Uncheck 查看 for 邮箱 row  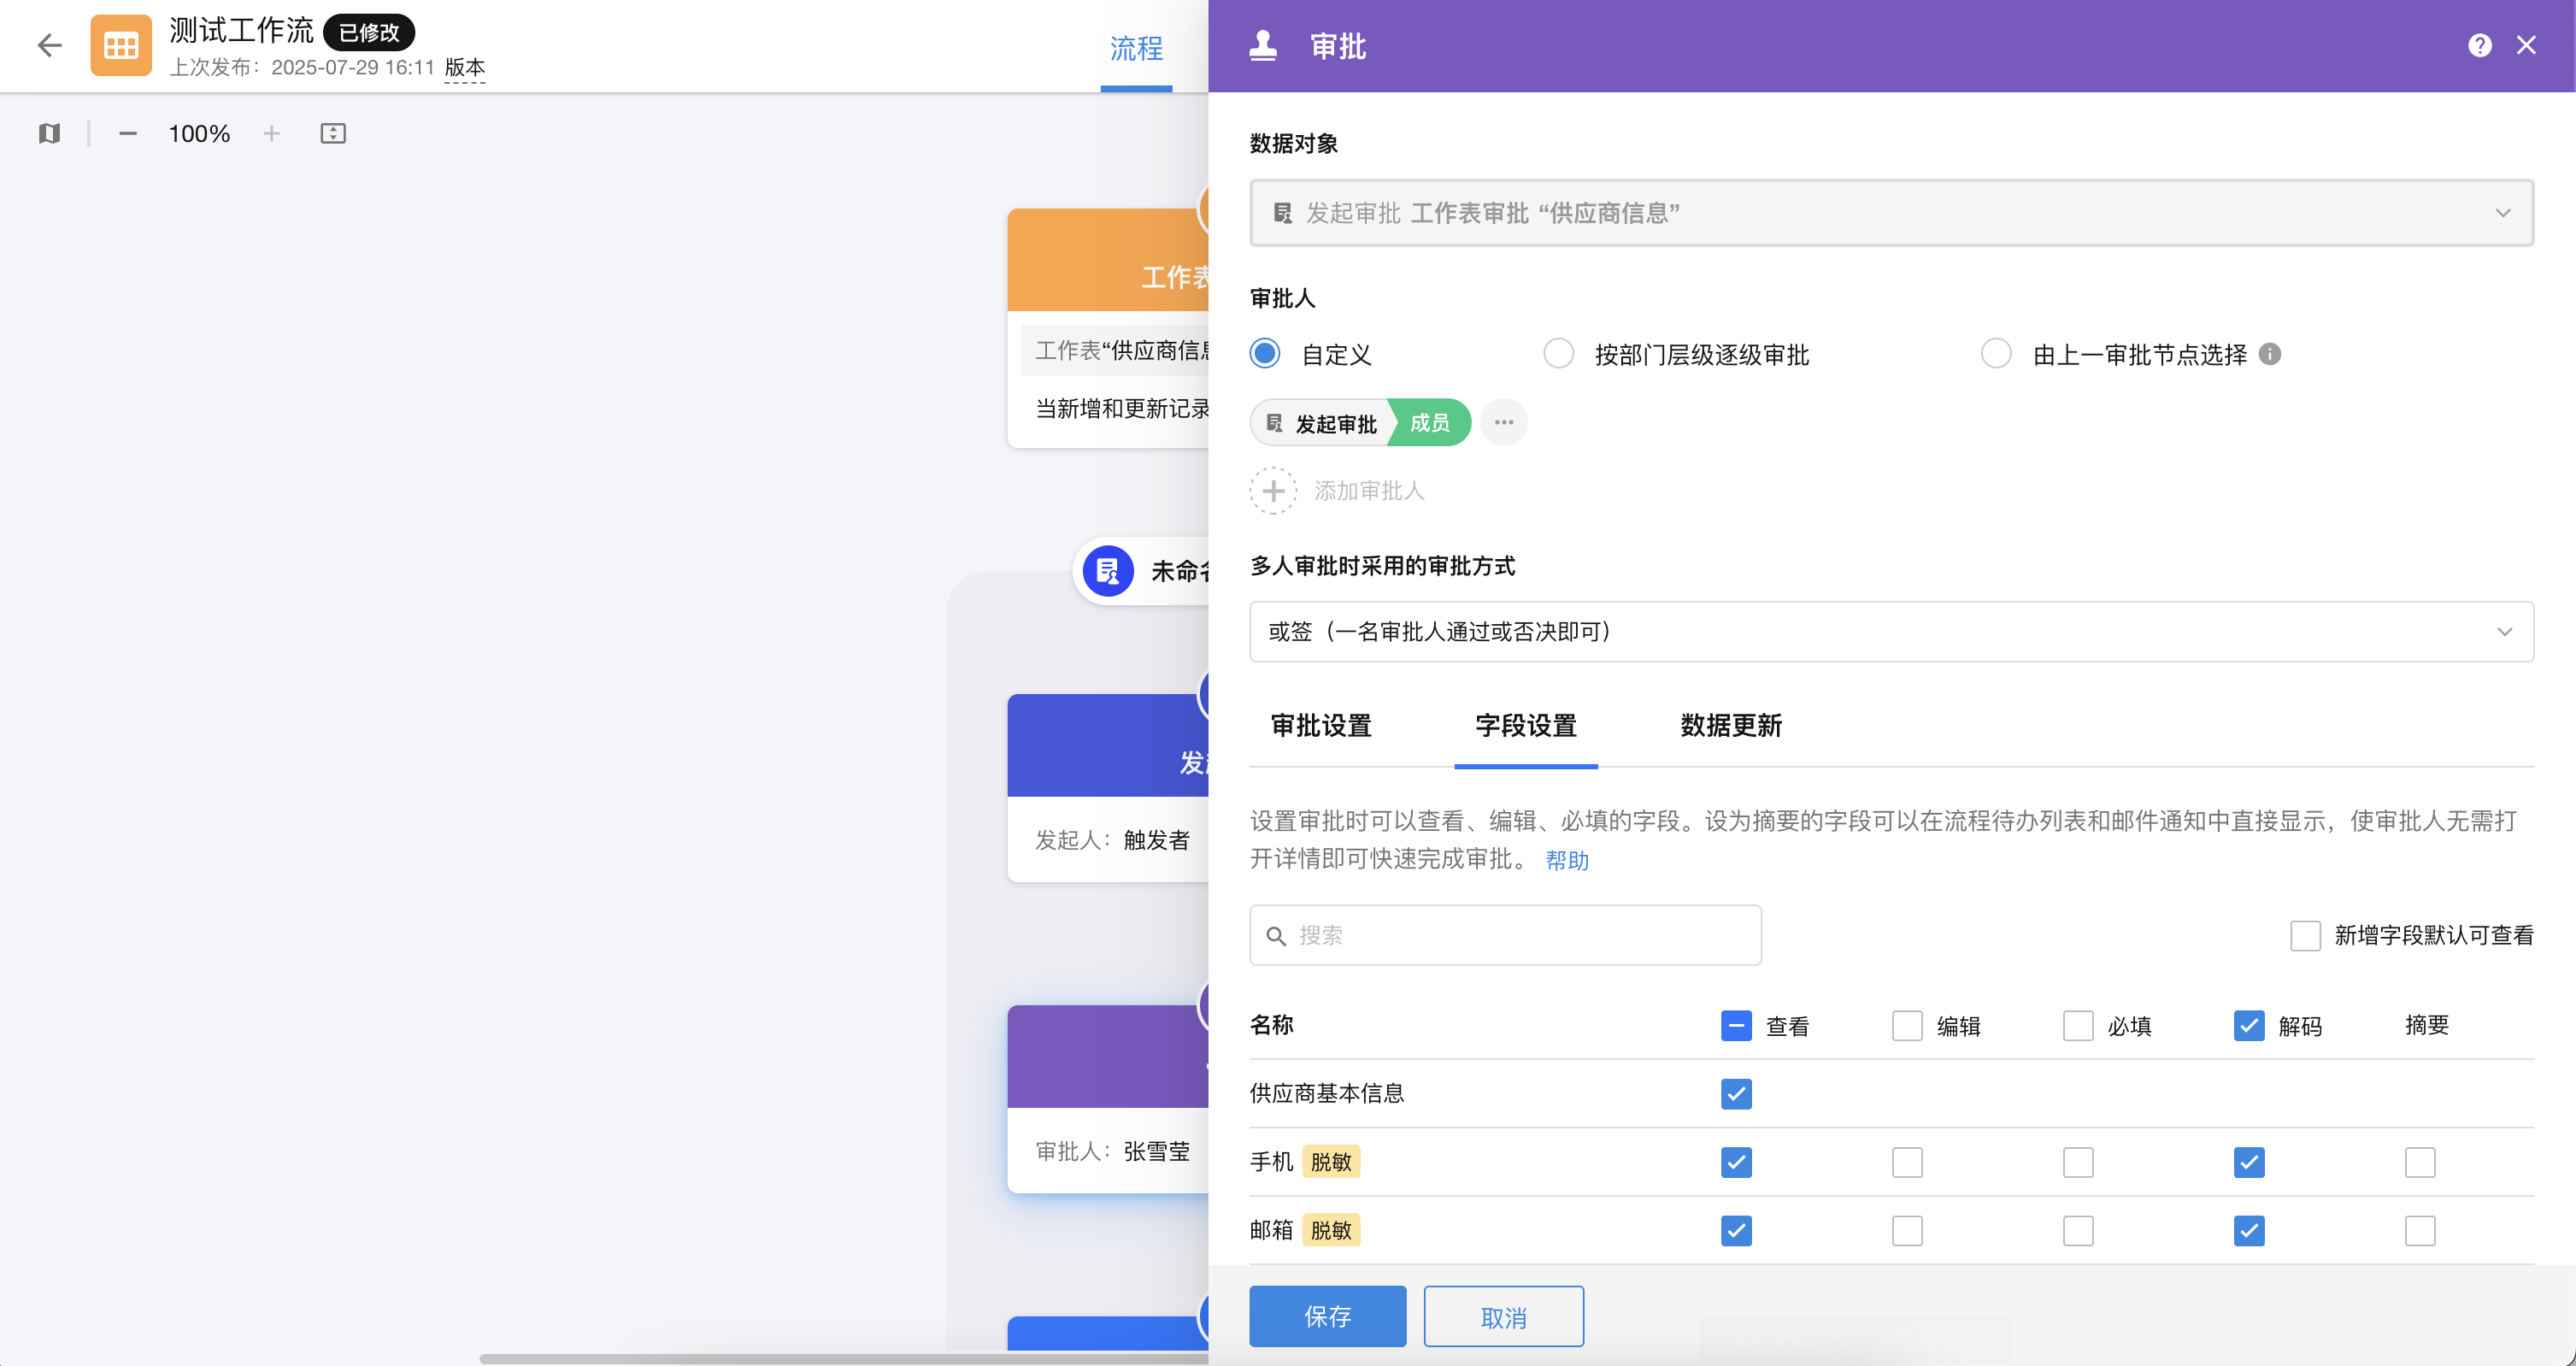pyautogui.click(x=1736, y=1231)
